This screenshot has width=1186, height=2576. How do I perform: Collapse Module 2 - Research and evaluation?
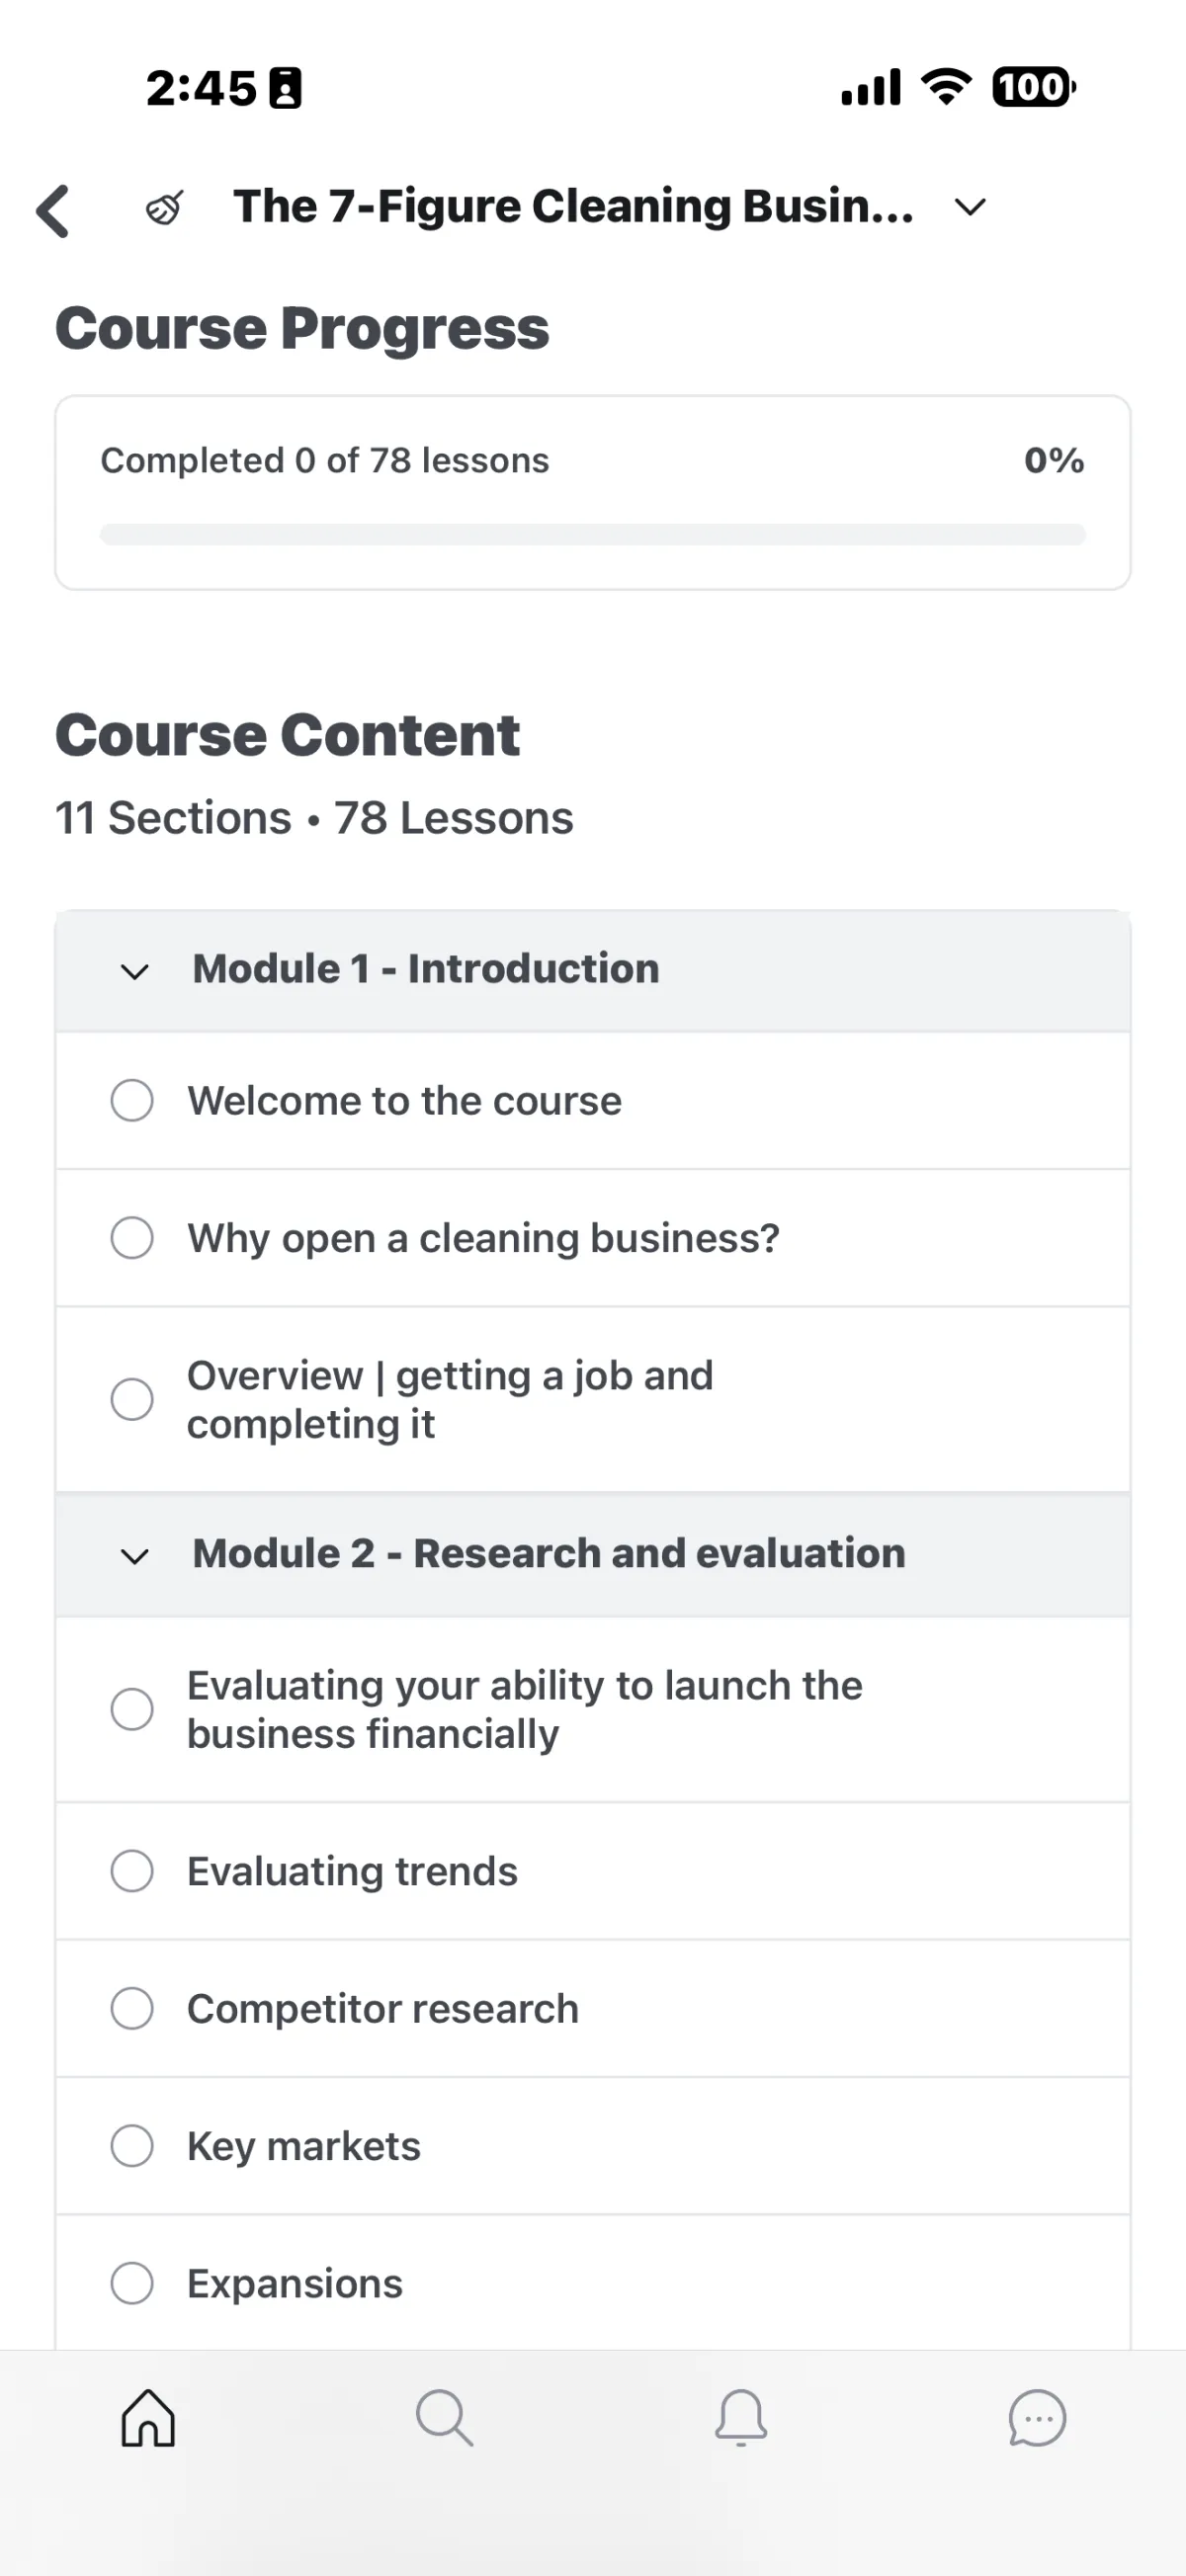point(135,1556)
